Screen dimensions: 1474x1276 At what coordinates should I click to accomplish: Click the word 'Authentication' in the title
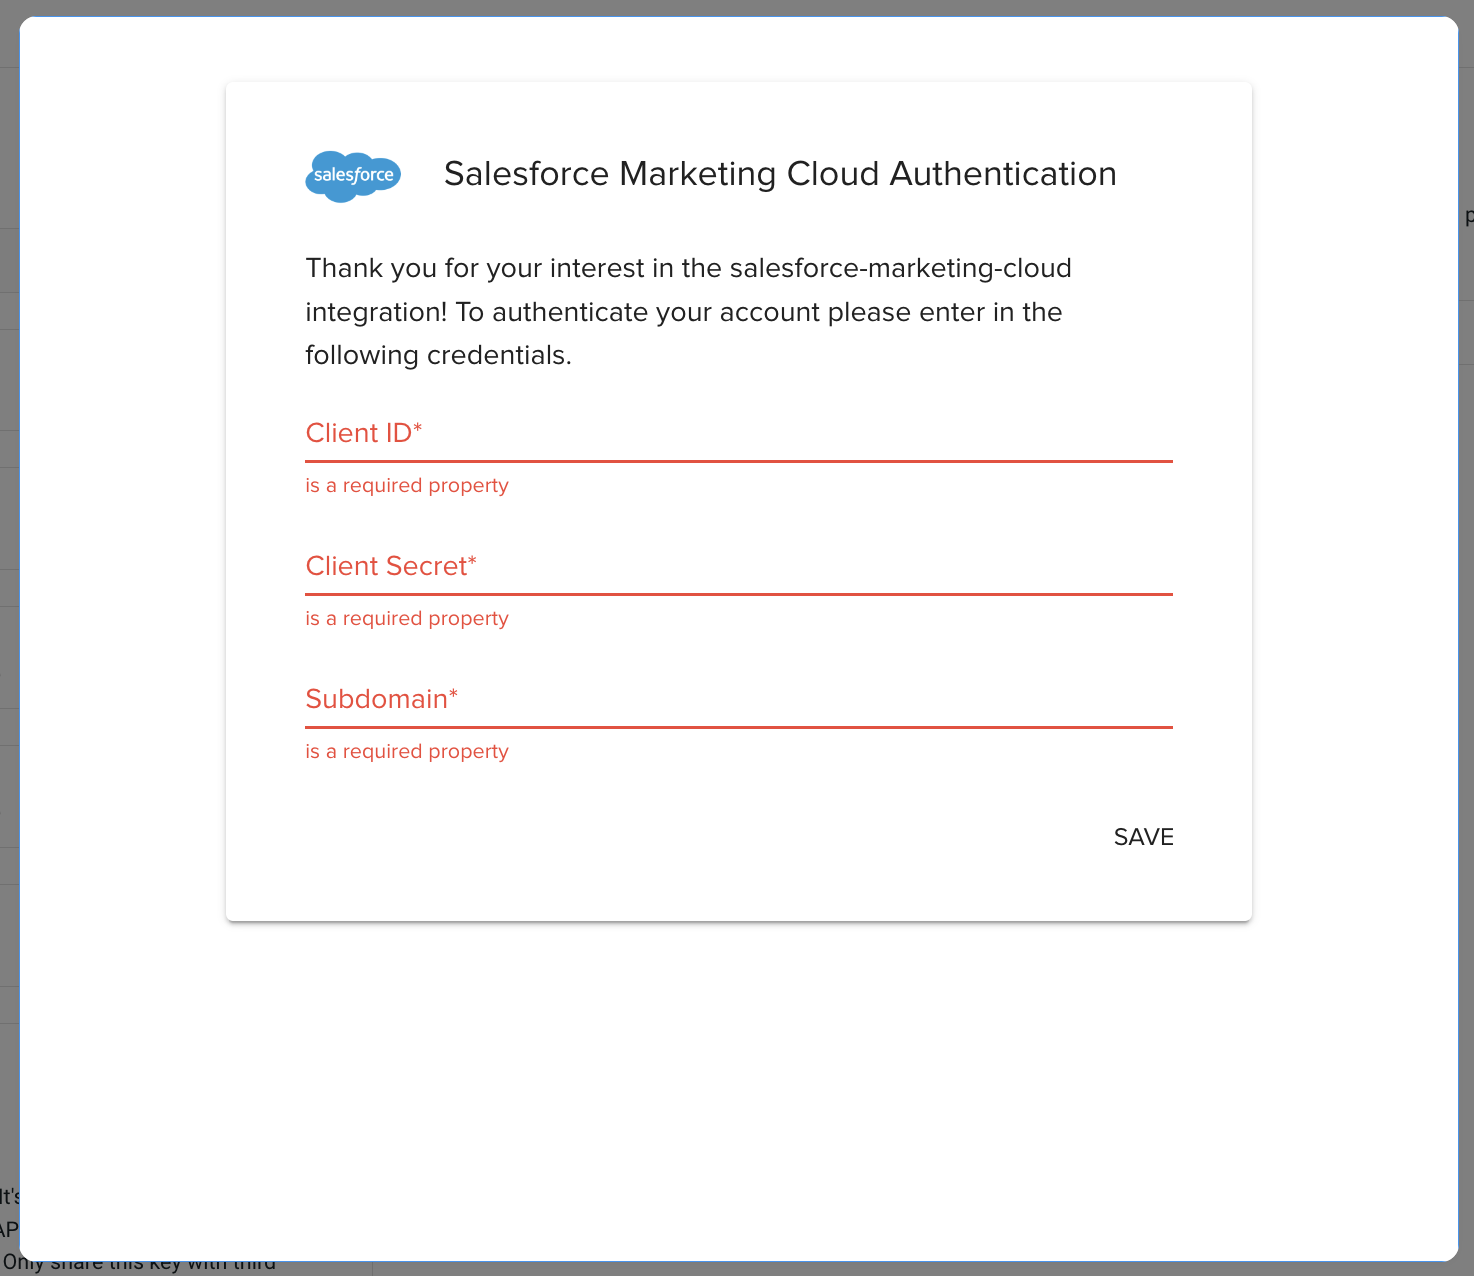click(x=1002, y=174)
